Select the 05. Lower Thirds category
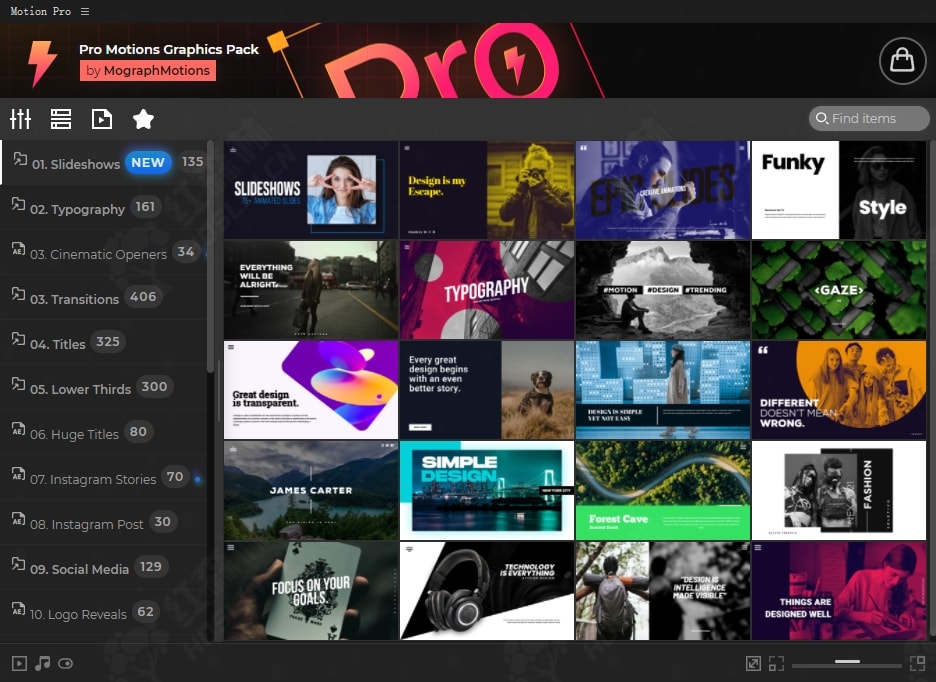The width and height of the screenshot is (936, 682). (x=104, y=388)
